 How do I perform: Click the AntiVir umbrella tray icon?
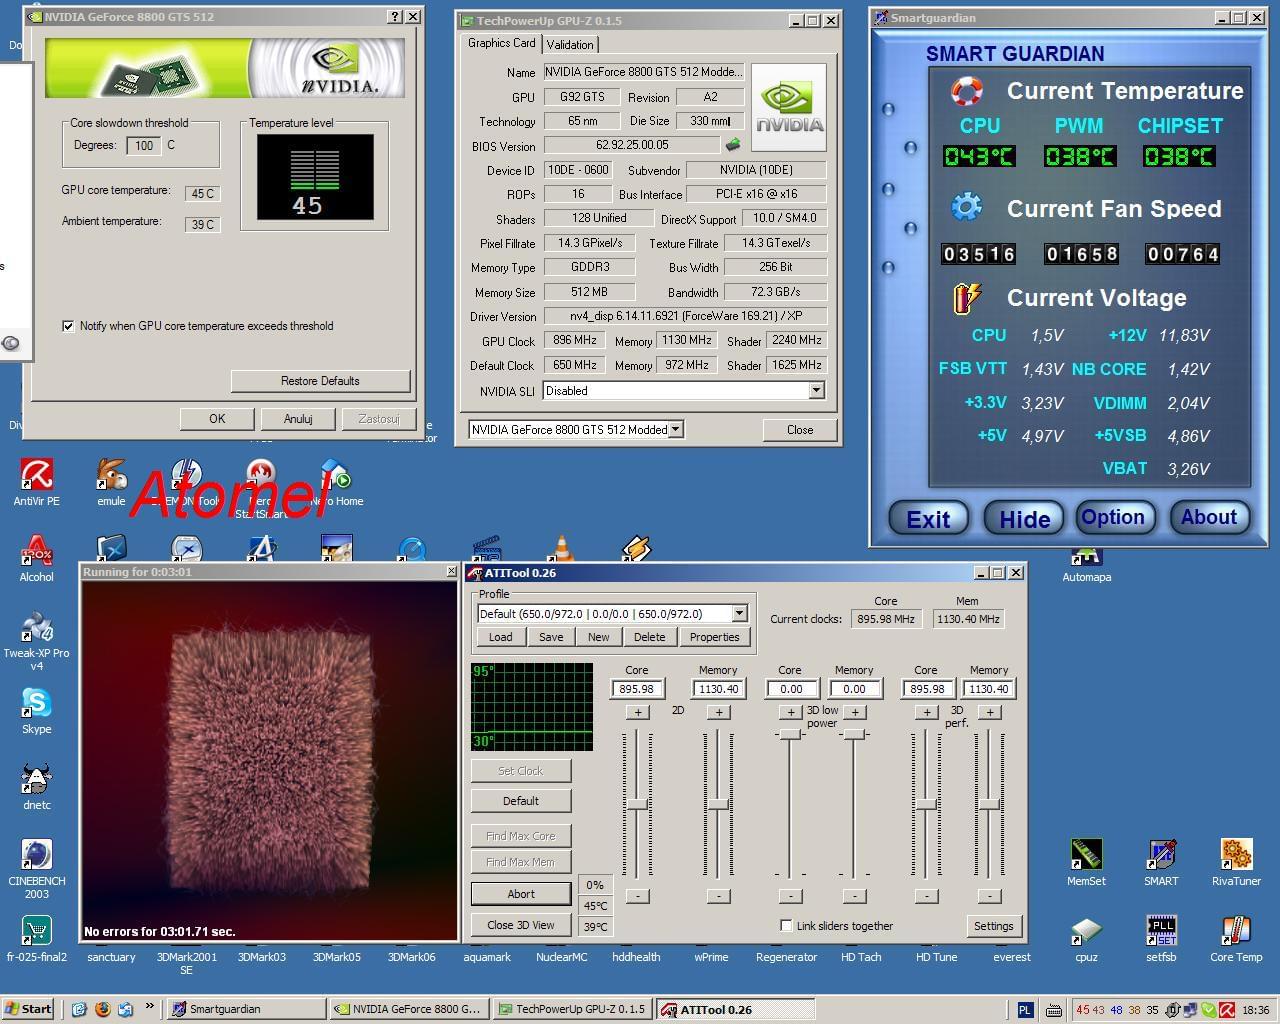(1227, 1010)
